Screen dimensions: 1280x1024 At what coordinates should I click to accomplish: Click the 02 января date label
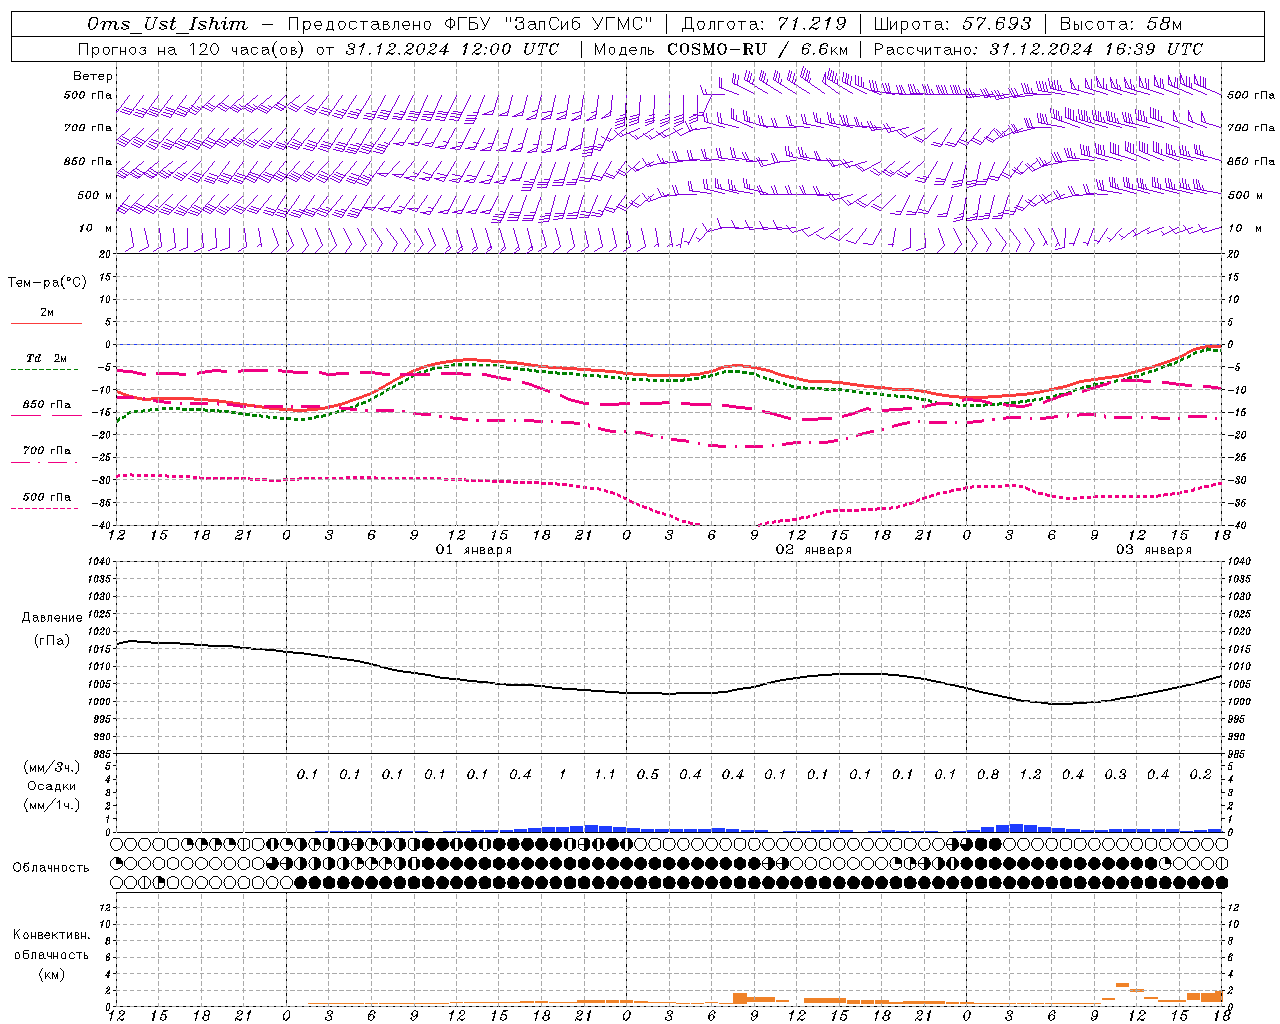[814, 550]
